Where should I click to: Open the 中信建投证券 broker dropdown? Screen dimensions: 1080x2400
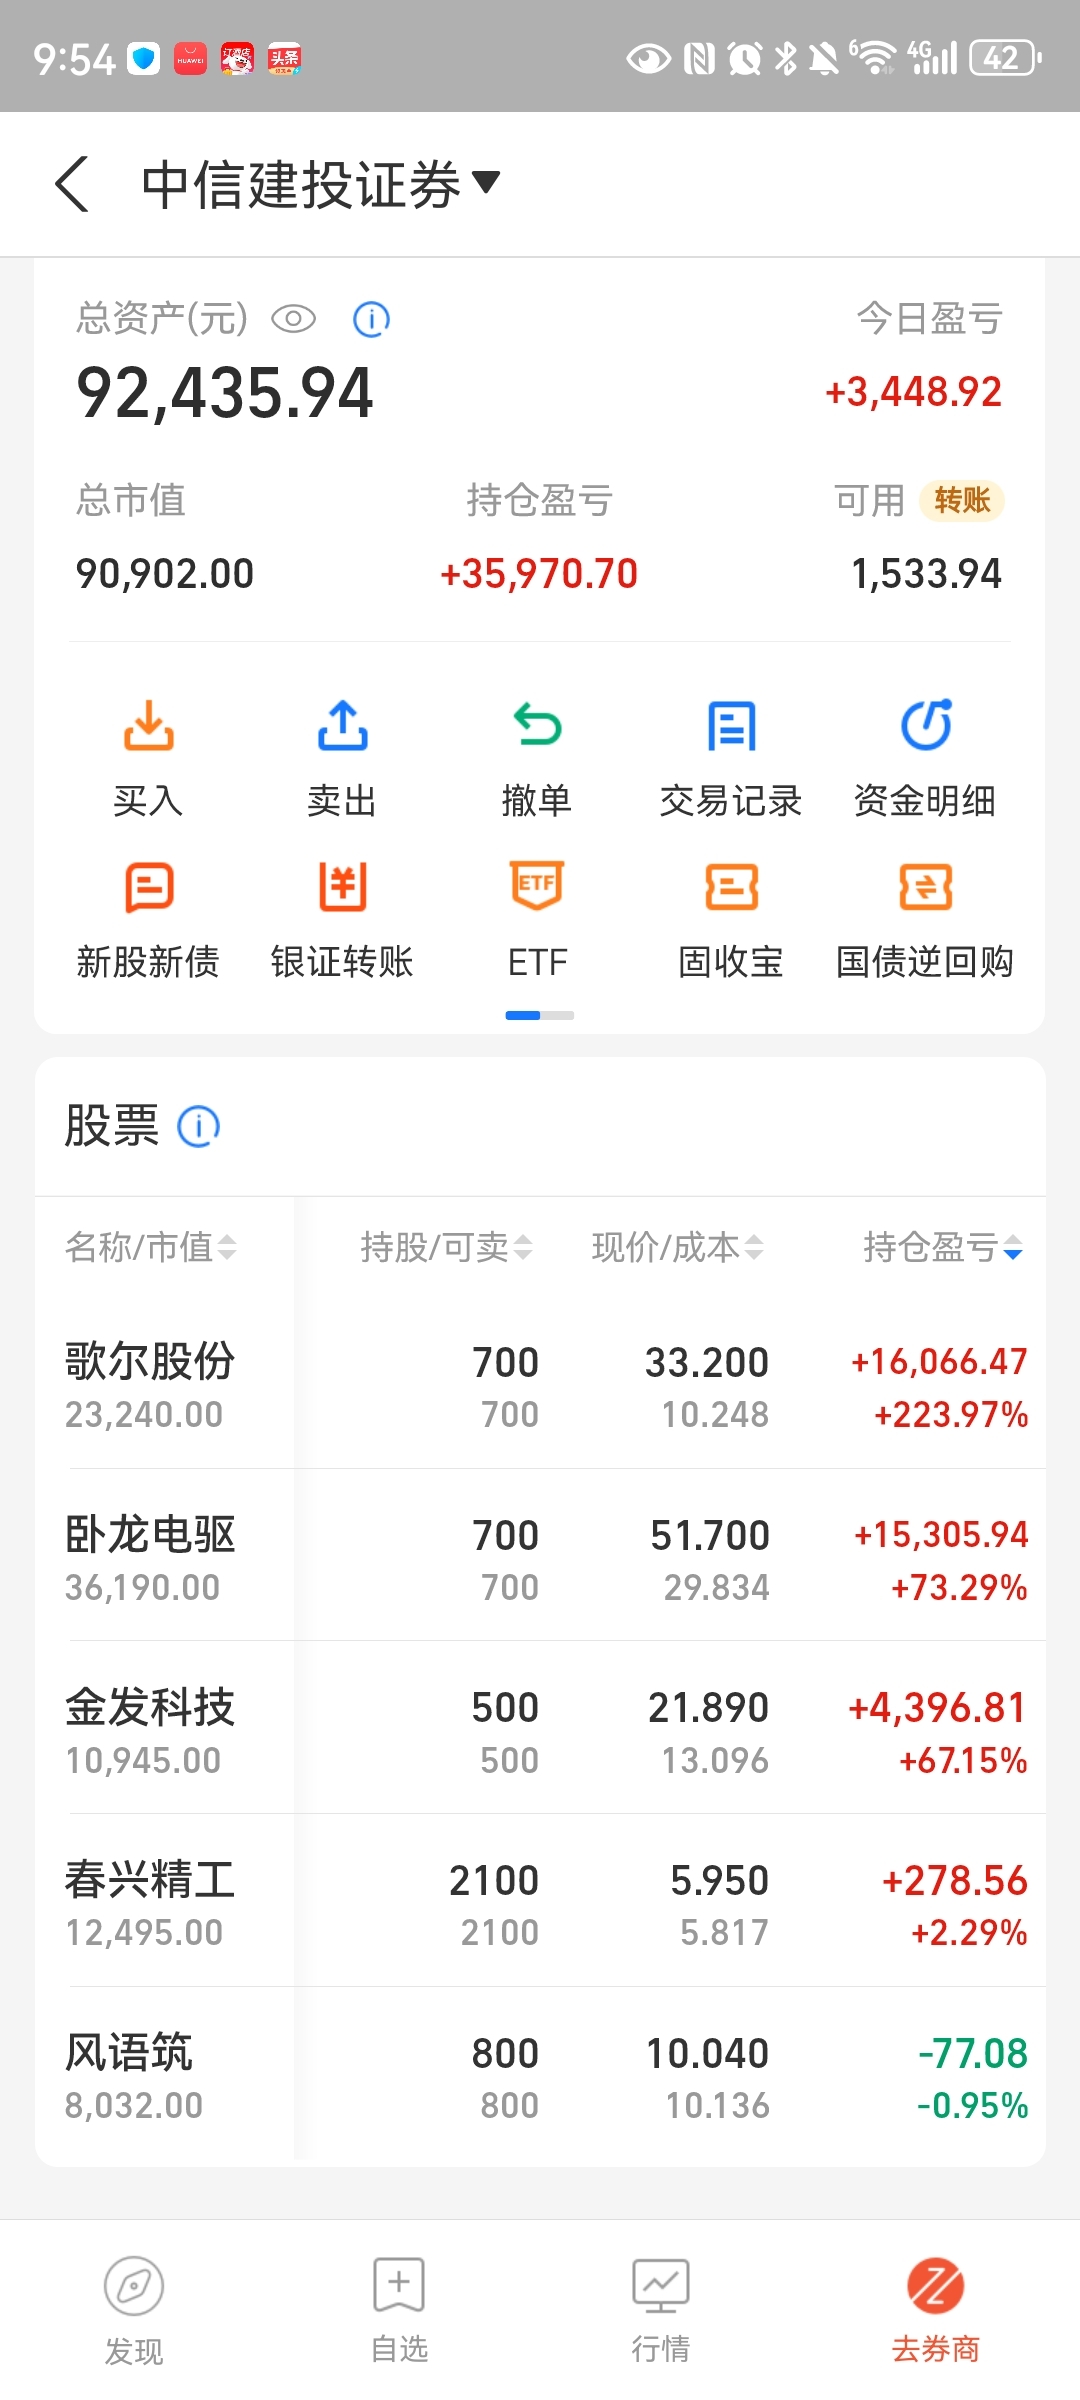(320, 184)
